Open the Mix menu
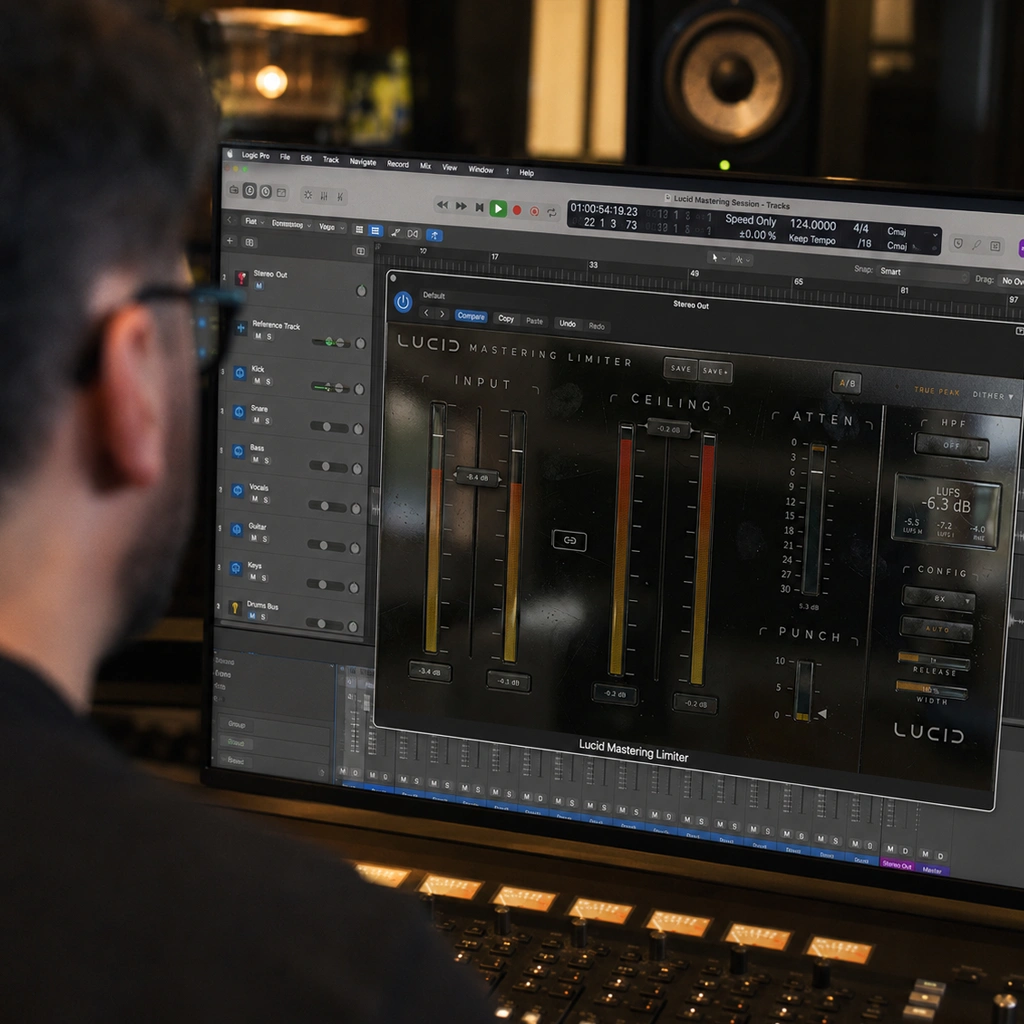 tap(425, 165)
